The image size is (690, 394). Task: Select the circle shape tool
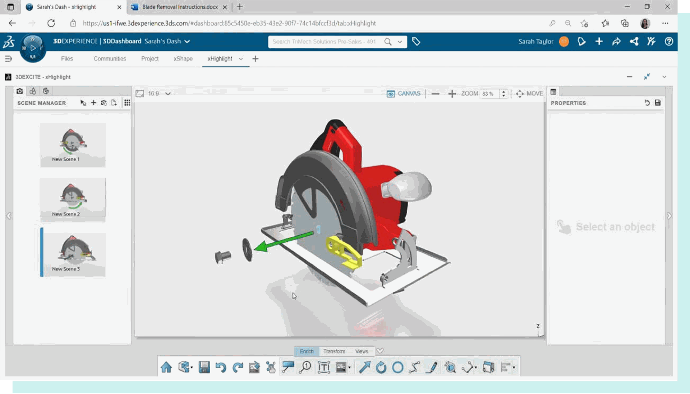click(398, 367)
